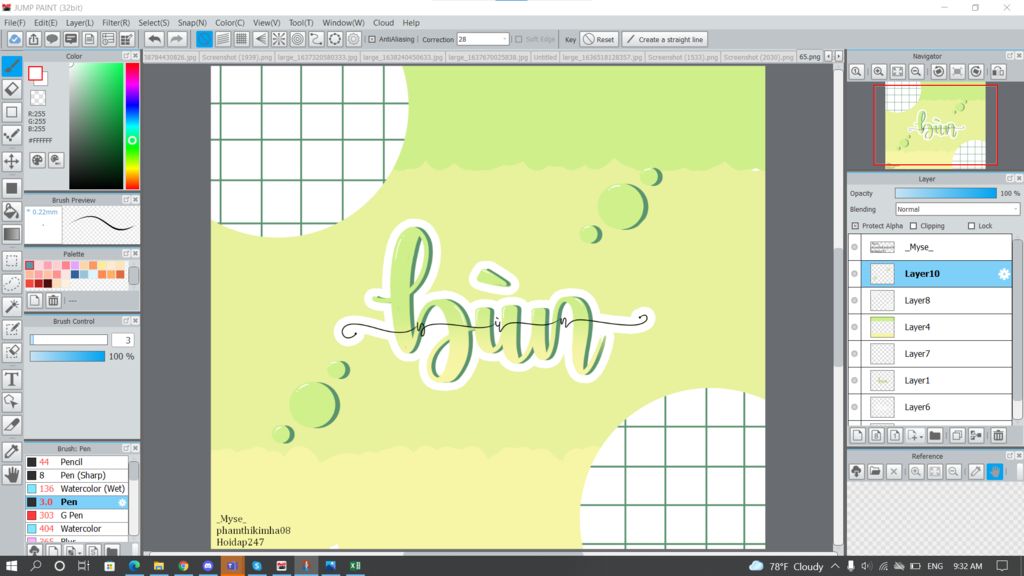Open Pen brush settings gear
This screenshot has width=1024, height=576.
(x=122, y=502)
